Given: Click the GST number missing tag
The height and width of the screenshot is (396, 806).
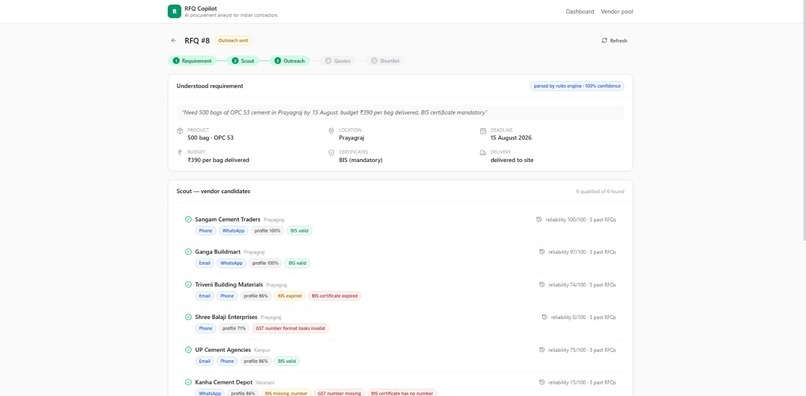Looking at the screenshot, I should tap(339, 393).
